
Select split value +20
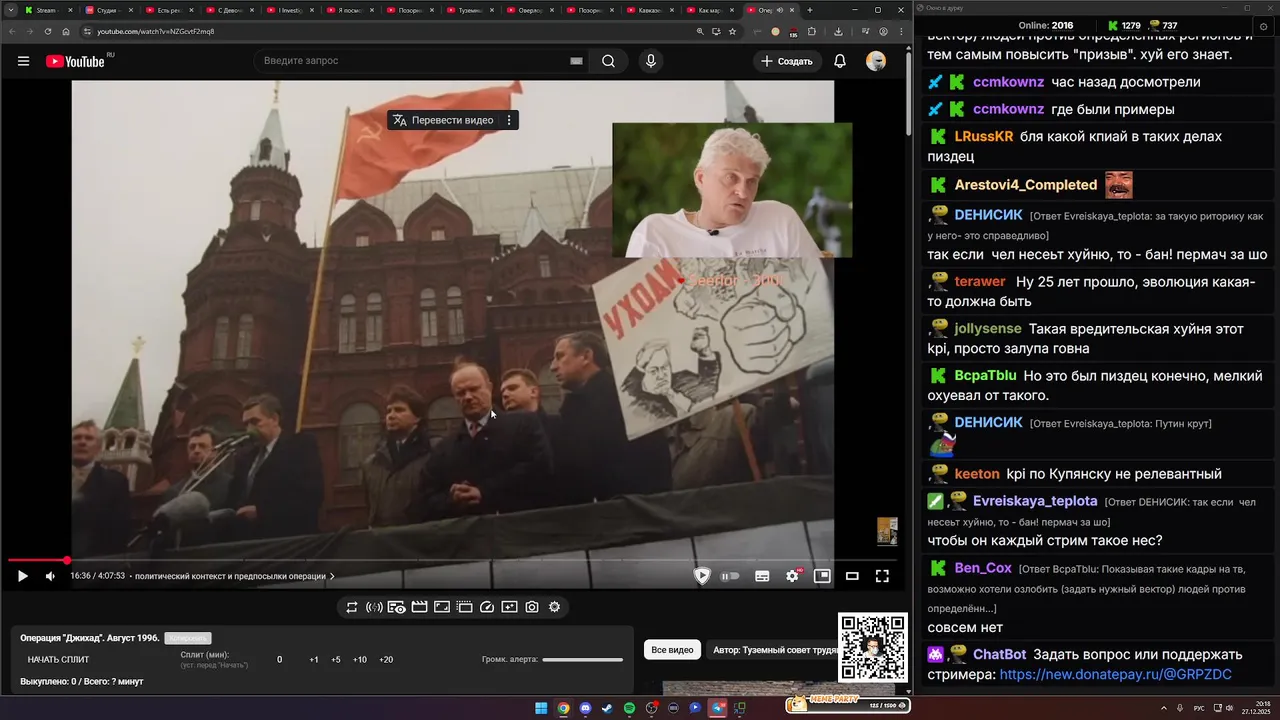pyautogui.click(x=386, y=660)
